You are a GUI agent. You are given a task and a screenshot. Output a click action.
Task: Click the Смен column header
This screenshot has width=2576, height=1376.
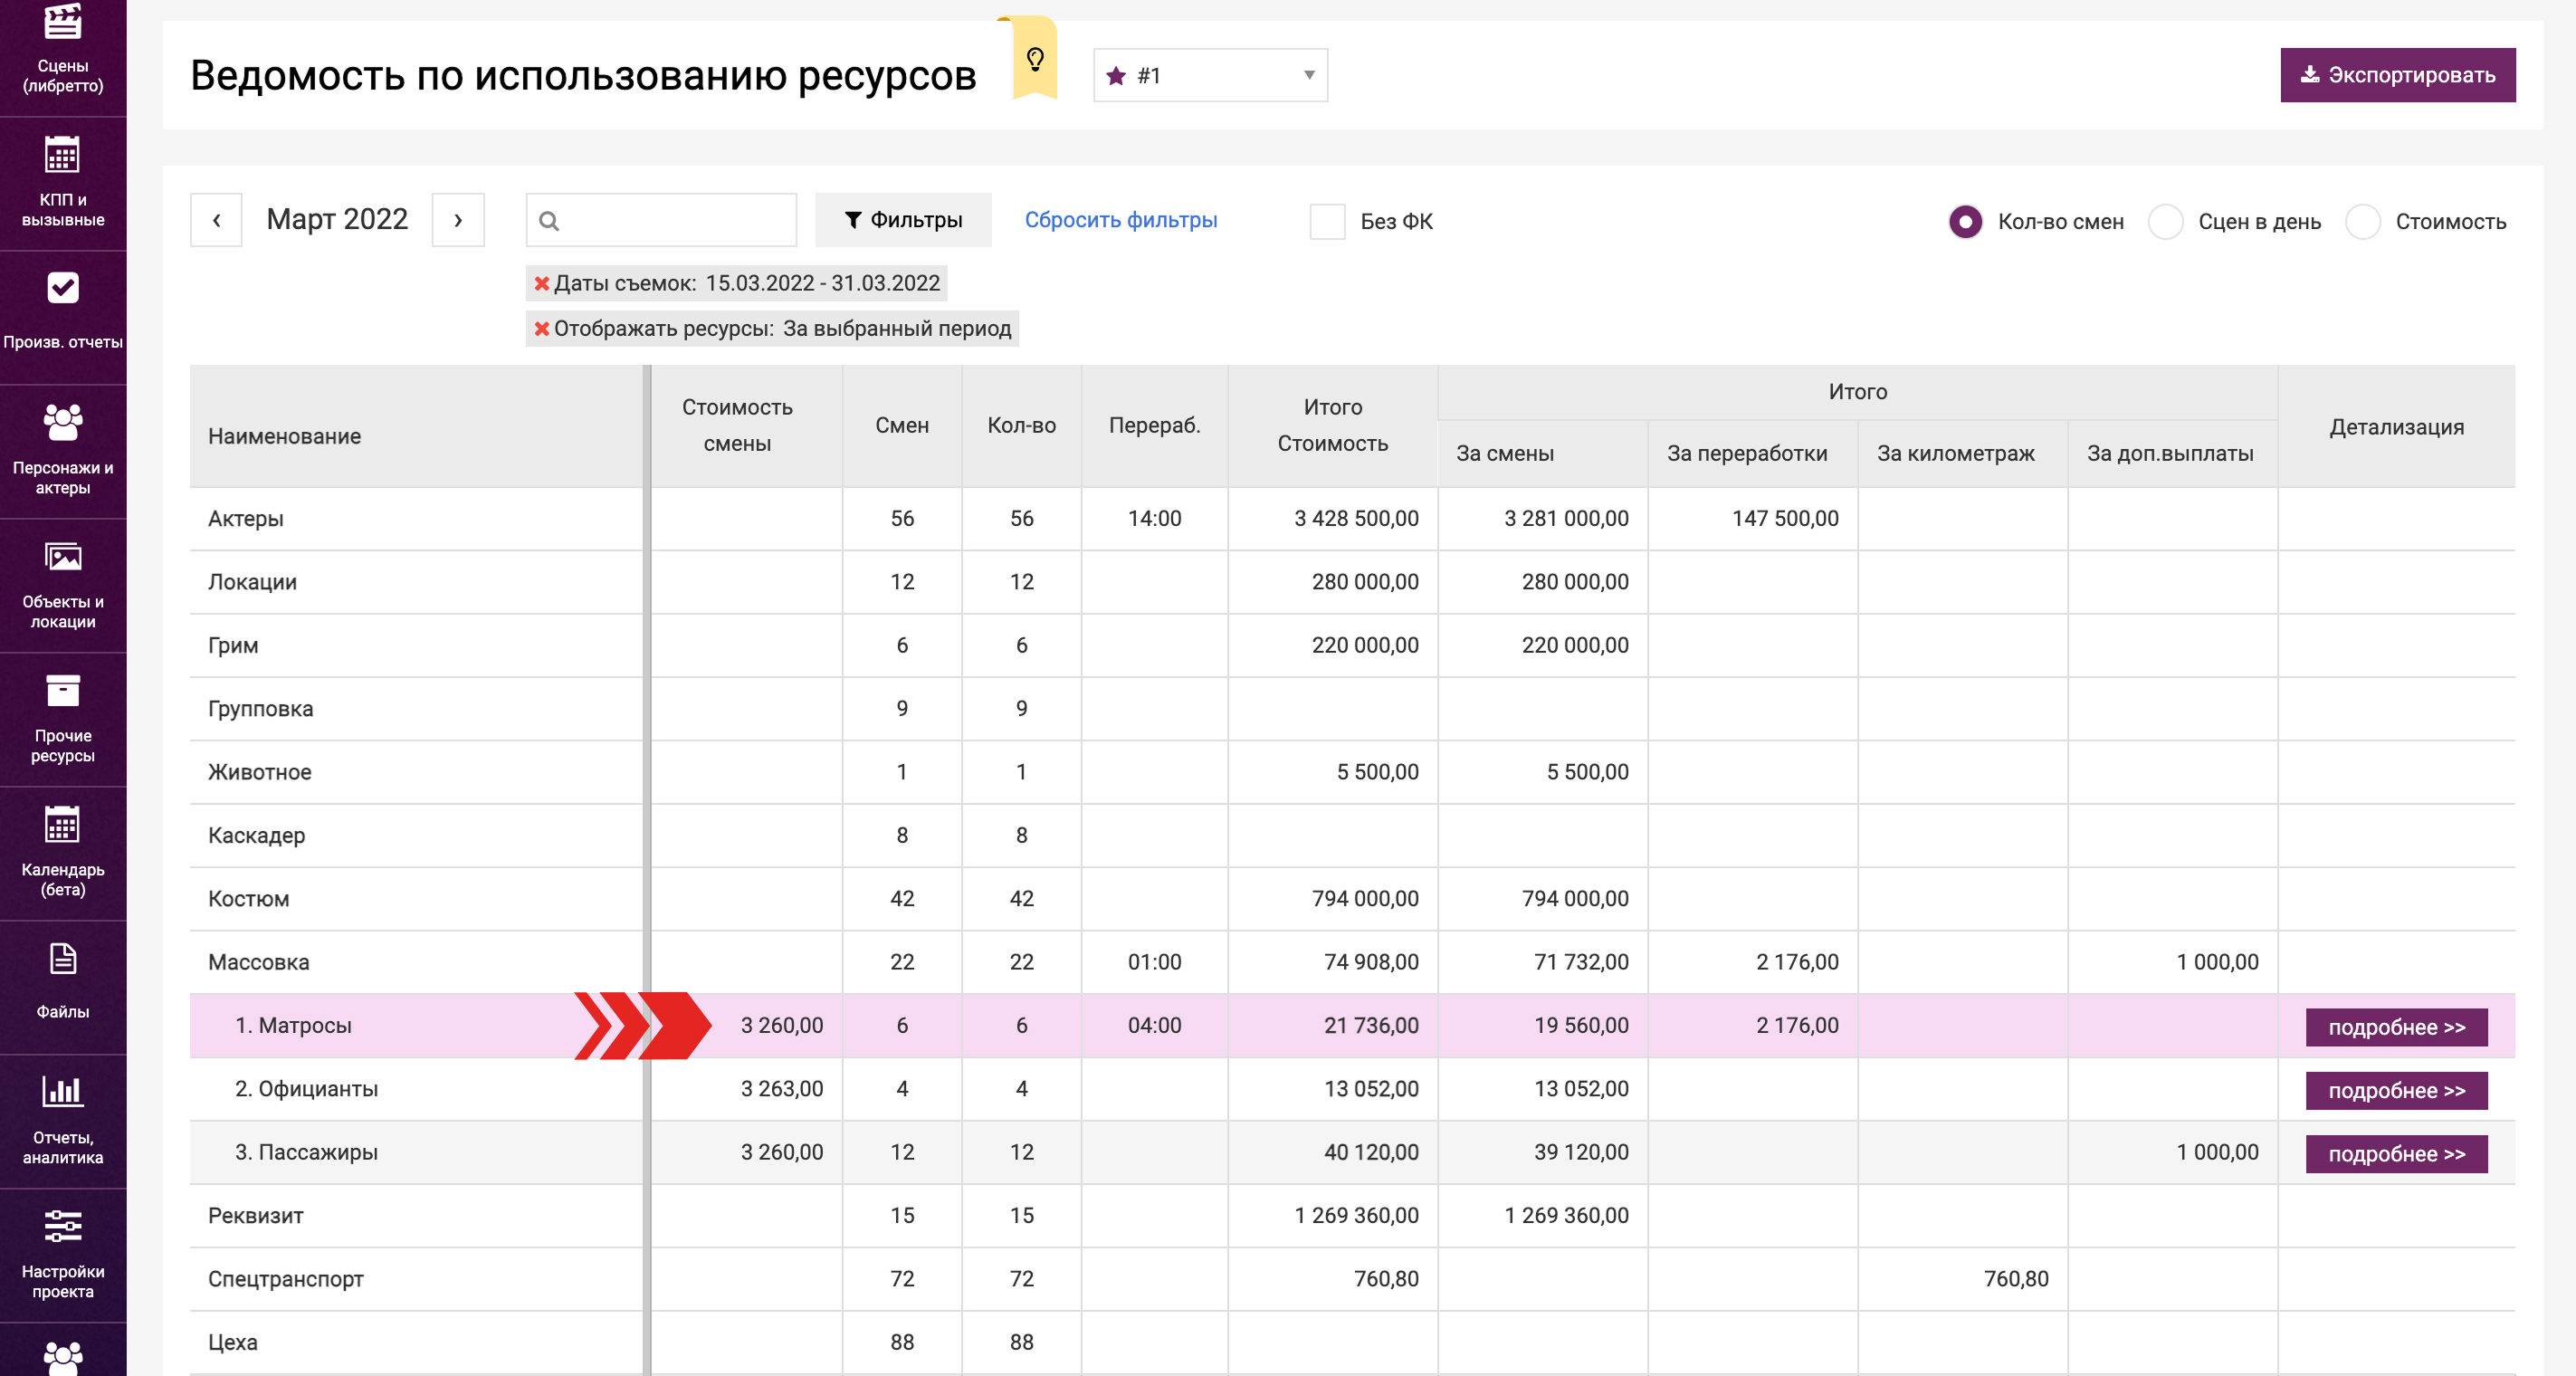tap(902, 426)
